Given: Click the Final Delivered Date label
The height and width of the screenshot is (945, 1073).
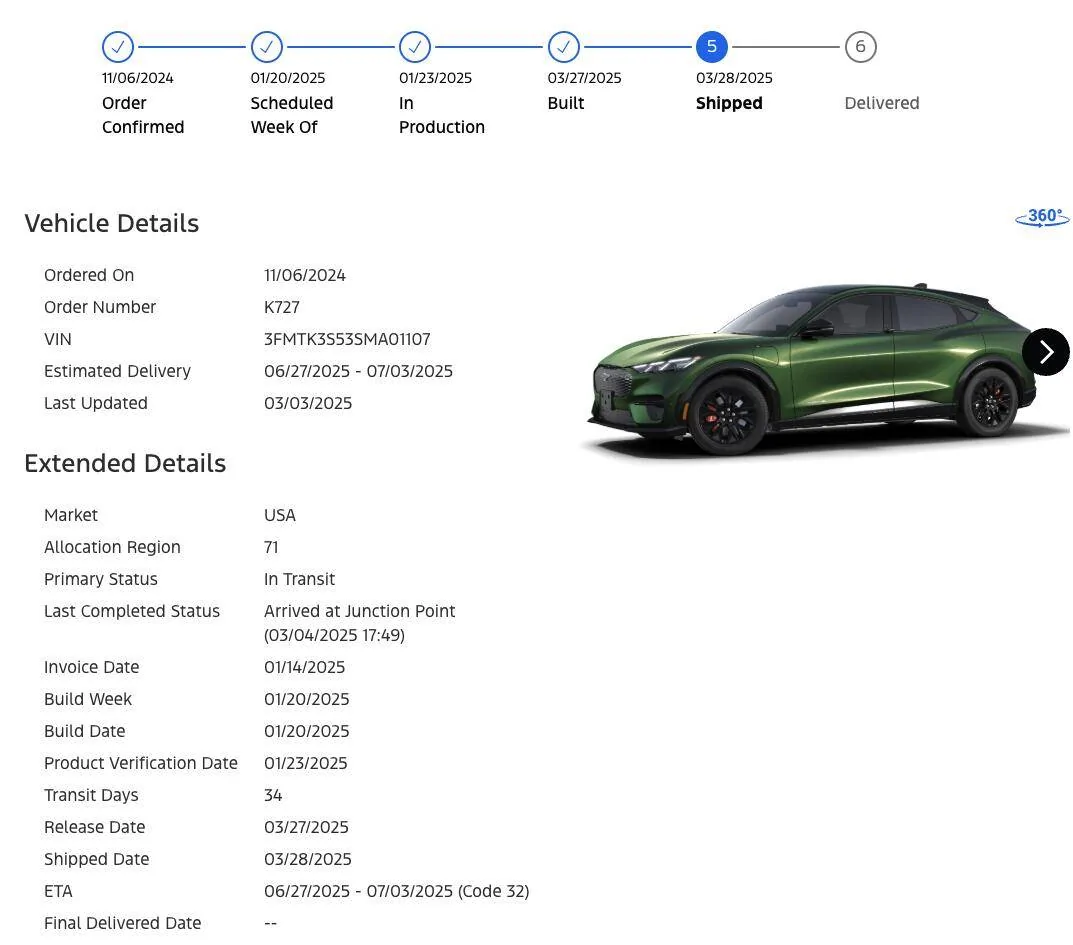Looking at the screenshot, I should click(122, 923).
